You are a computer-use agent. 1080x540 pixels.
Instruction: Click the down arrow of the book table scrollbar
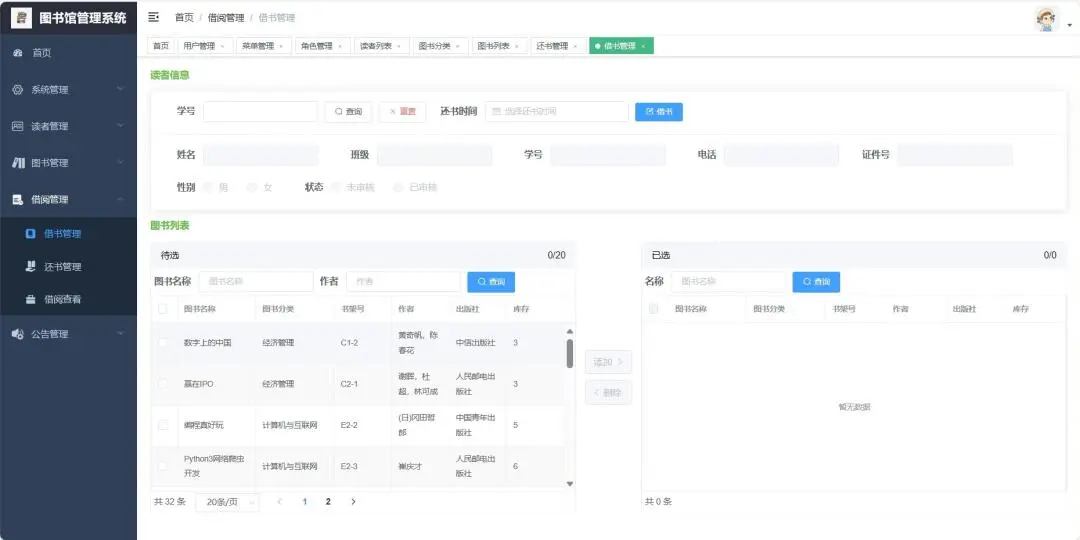click(x=570, y=484)
